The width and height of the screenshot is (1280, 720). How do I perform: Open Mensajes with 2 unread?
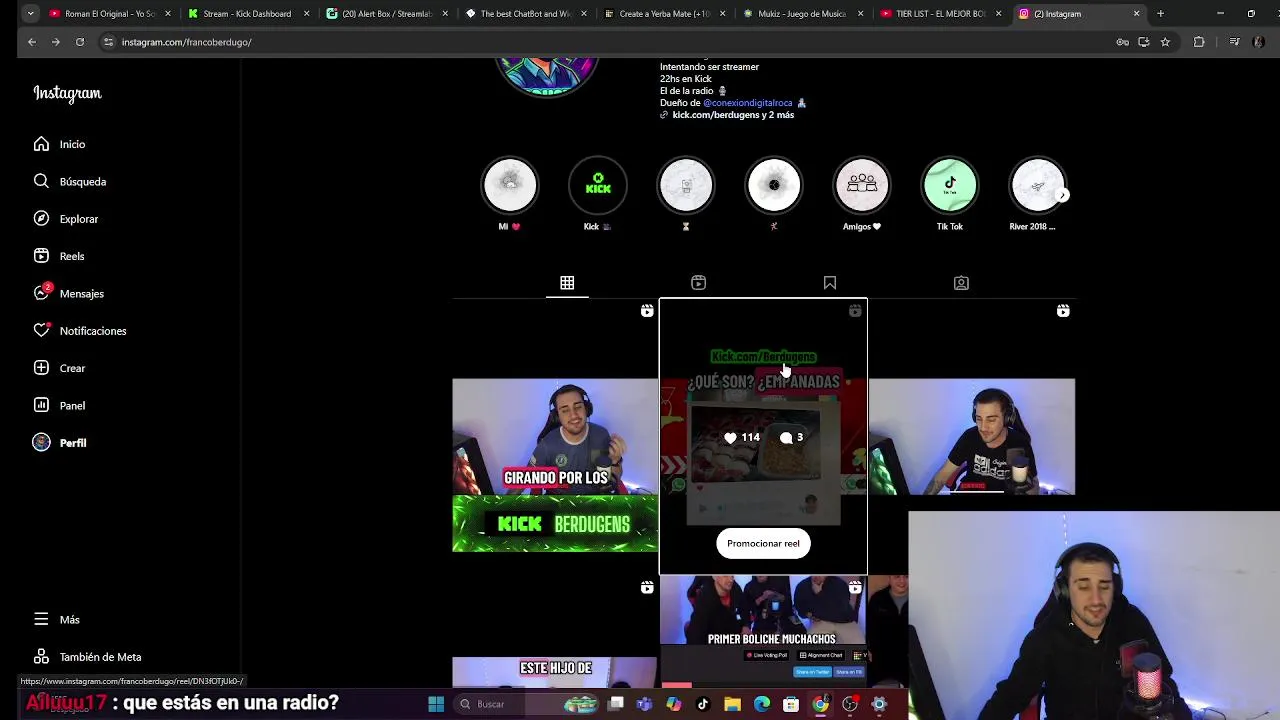click(x=68, y=293)
